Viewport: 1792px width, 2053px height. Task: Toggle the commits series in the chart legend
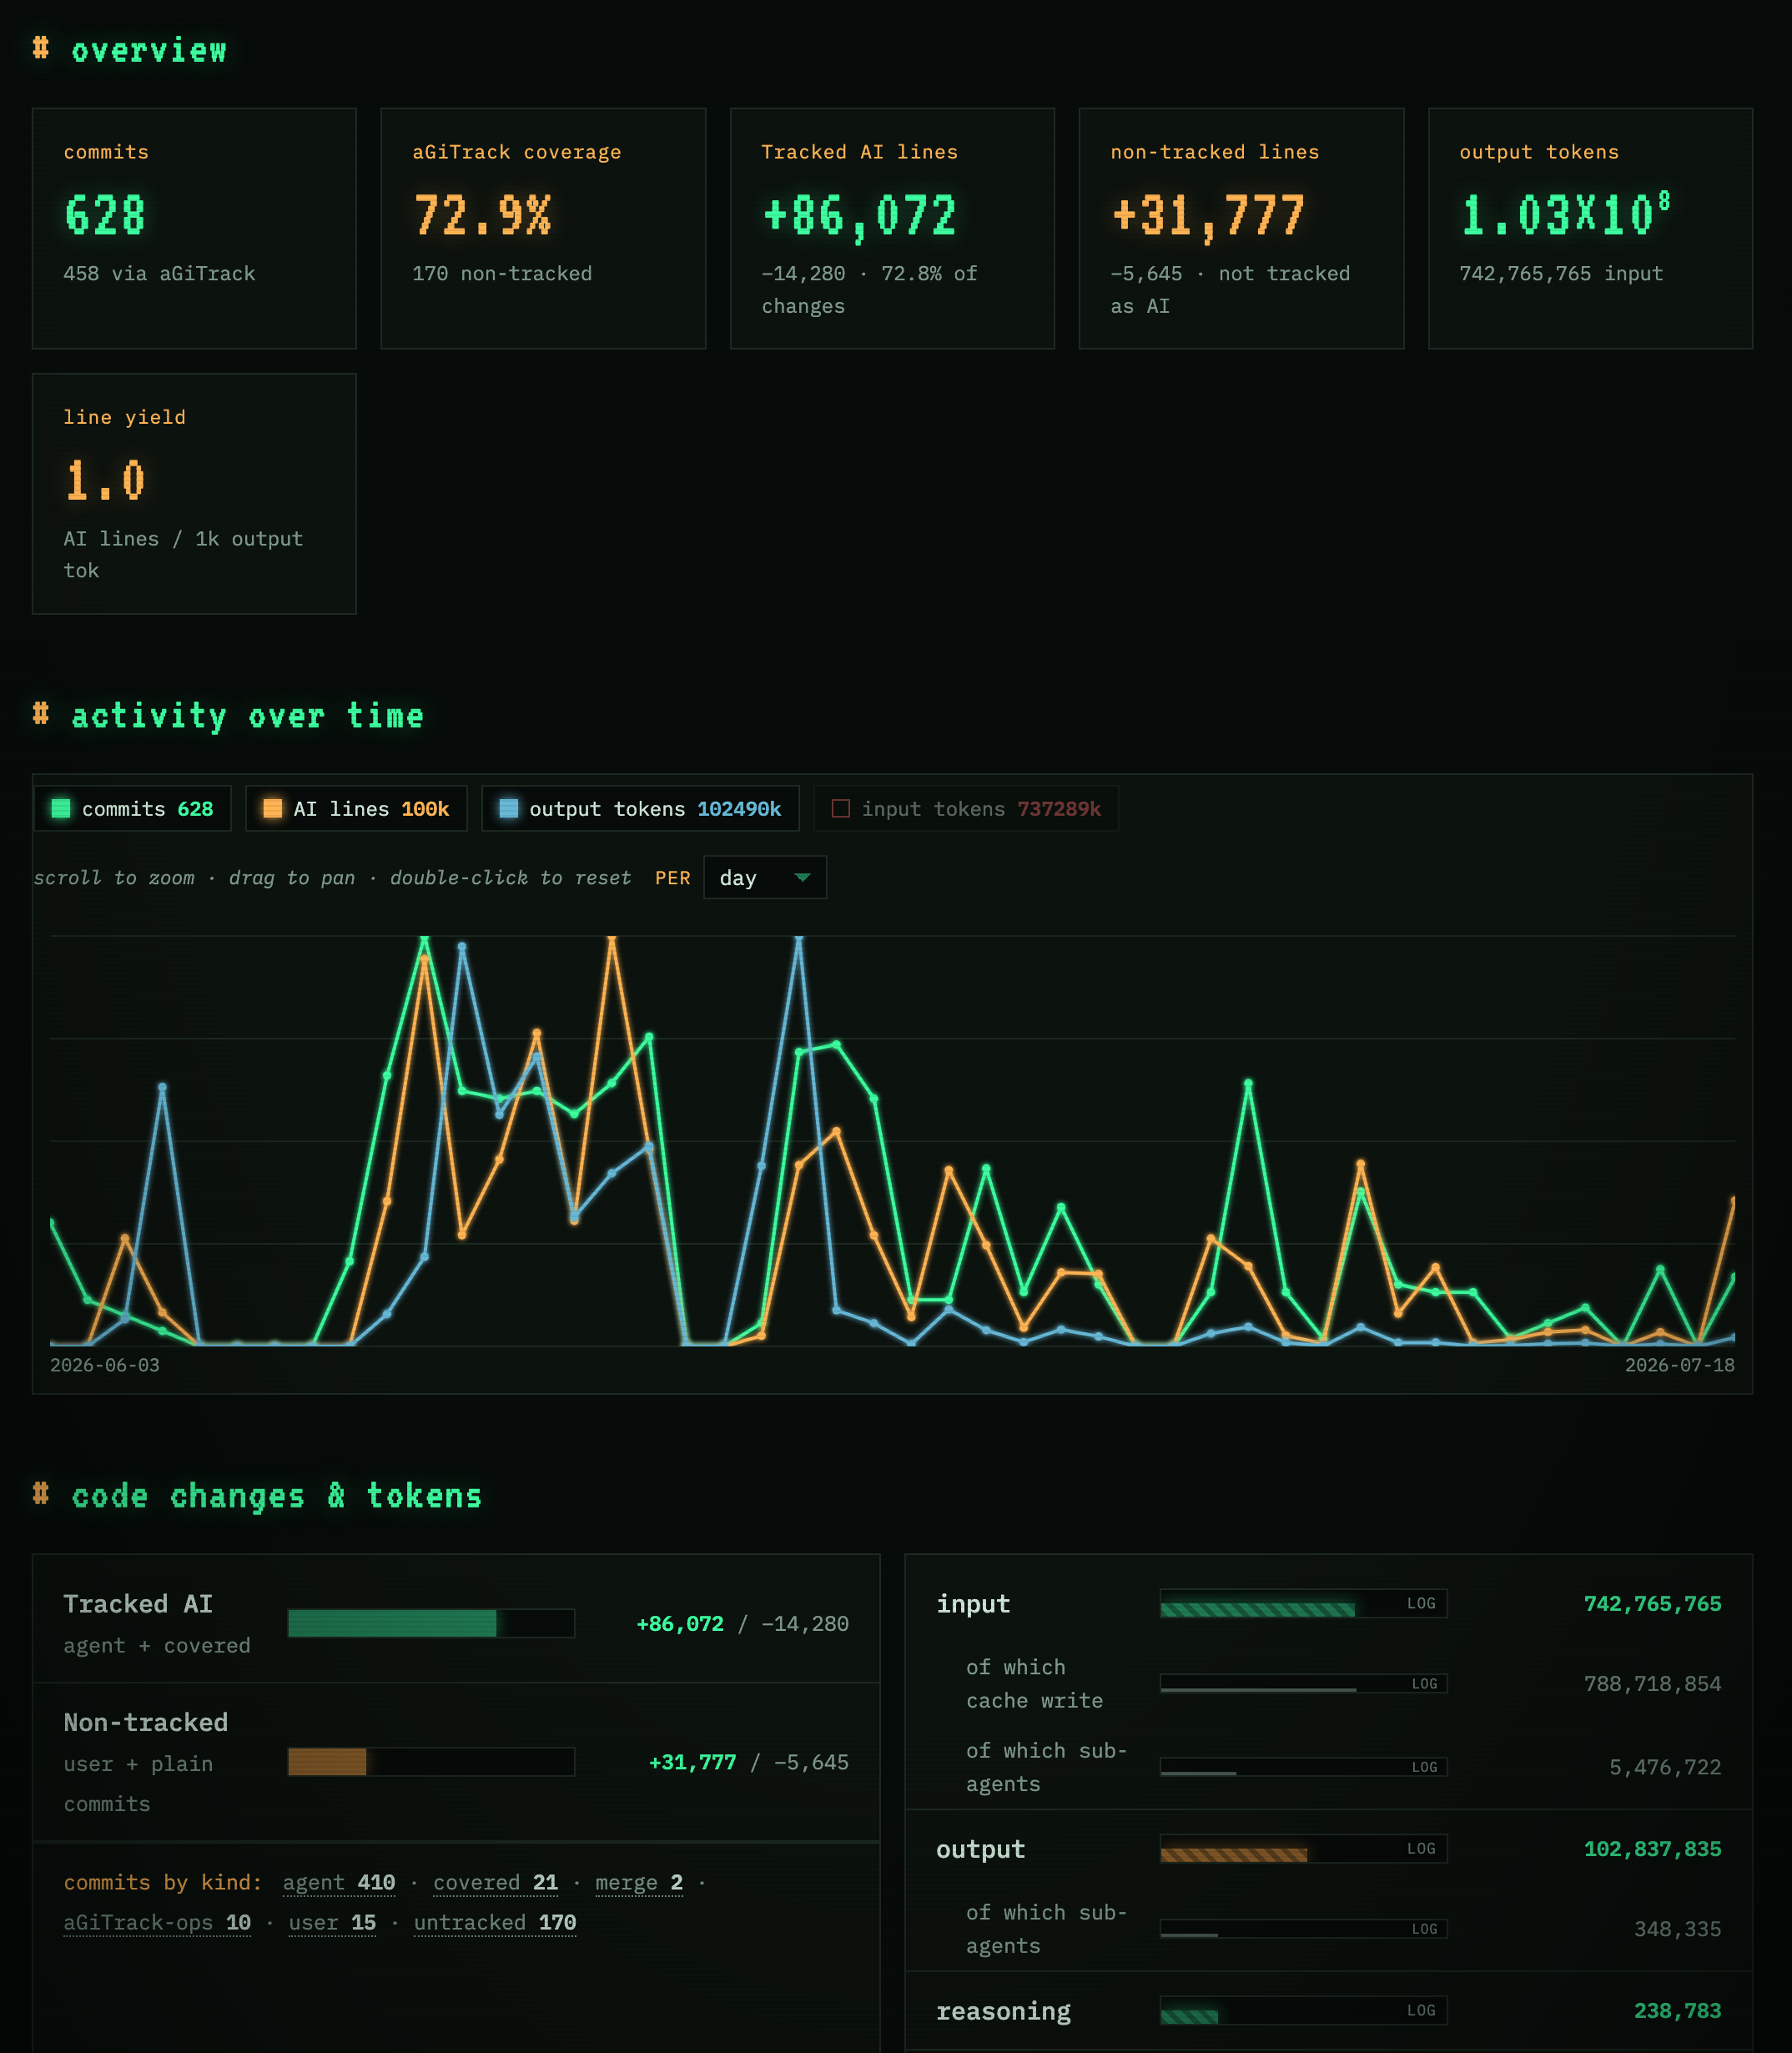[x=132, y=808]
